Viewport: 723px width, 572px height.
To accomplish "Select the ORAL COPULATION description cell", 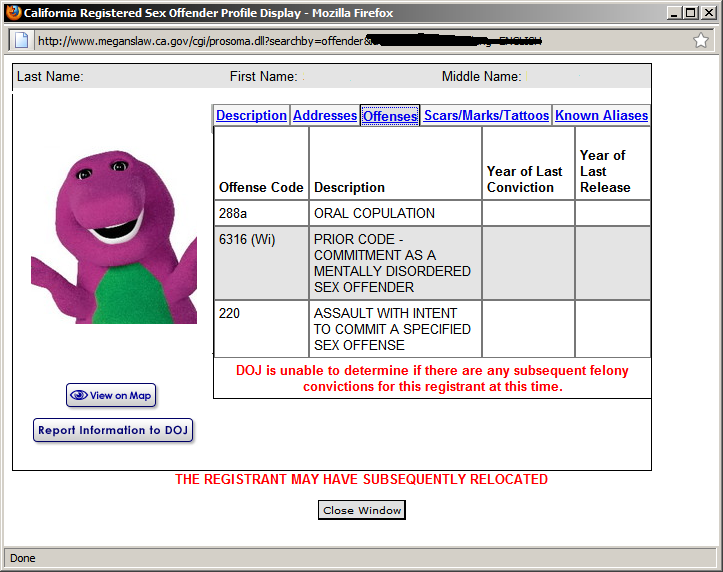I will (396, 213).
